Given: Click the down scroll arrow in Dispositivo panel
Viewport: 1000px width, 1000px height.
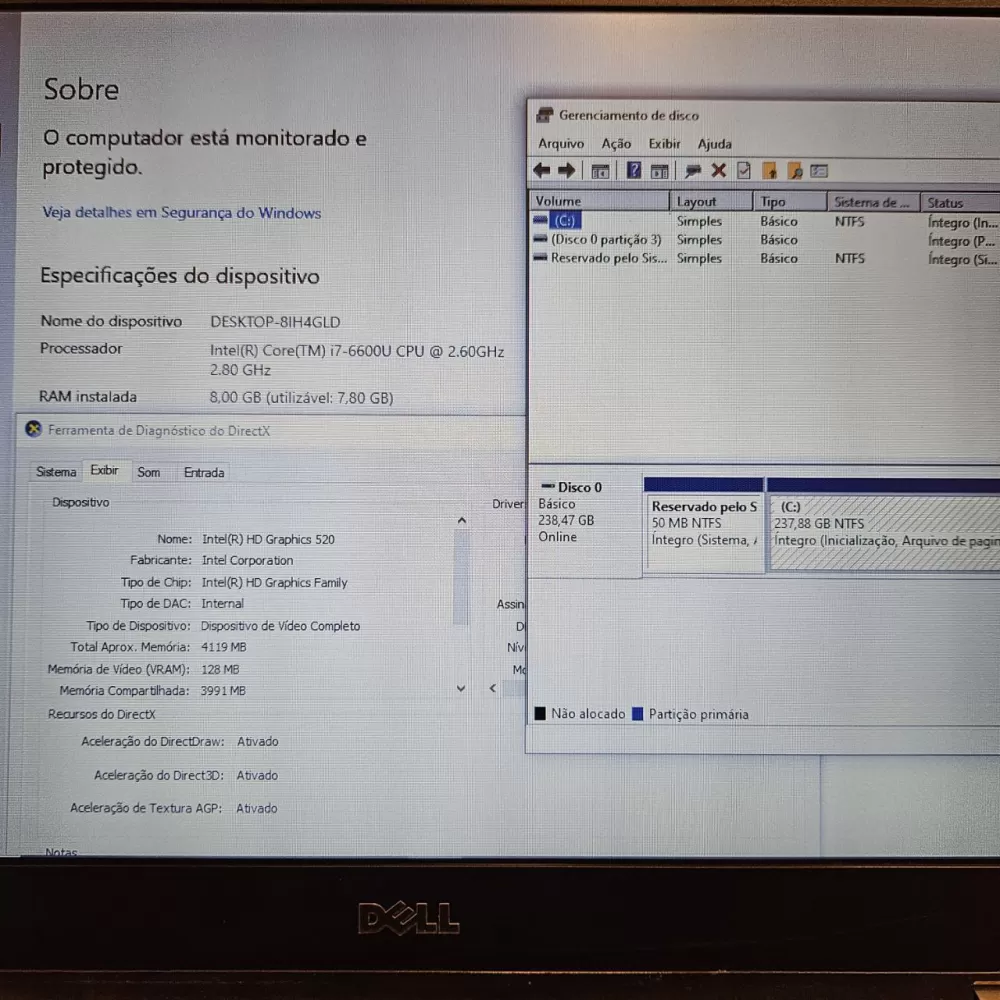Looking at the screenshot, I should pos(461,689).
